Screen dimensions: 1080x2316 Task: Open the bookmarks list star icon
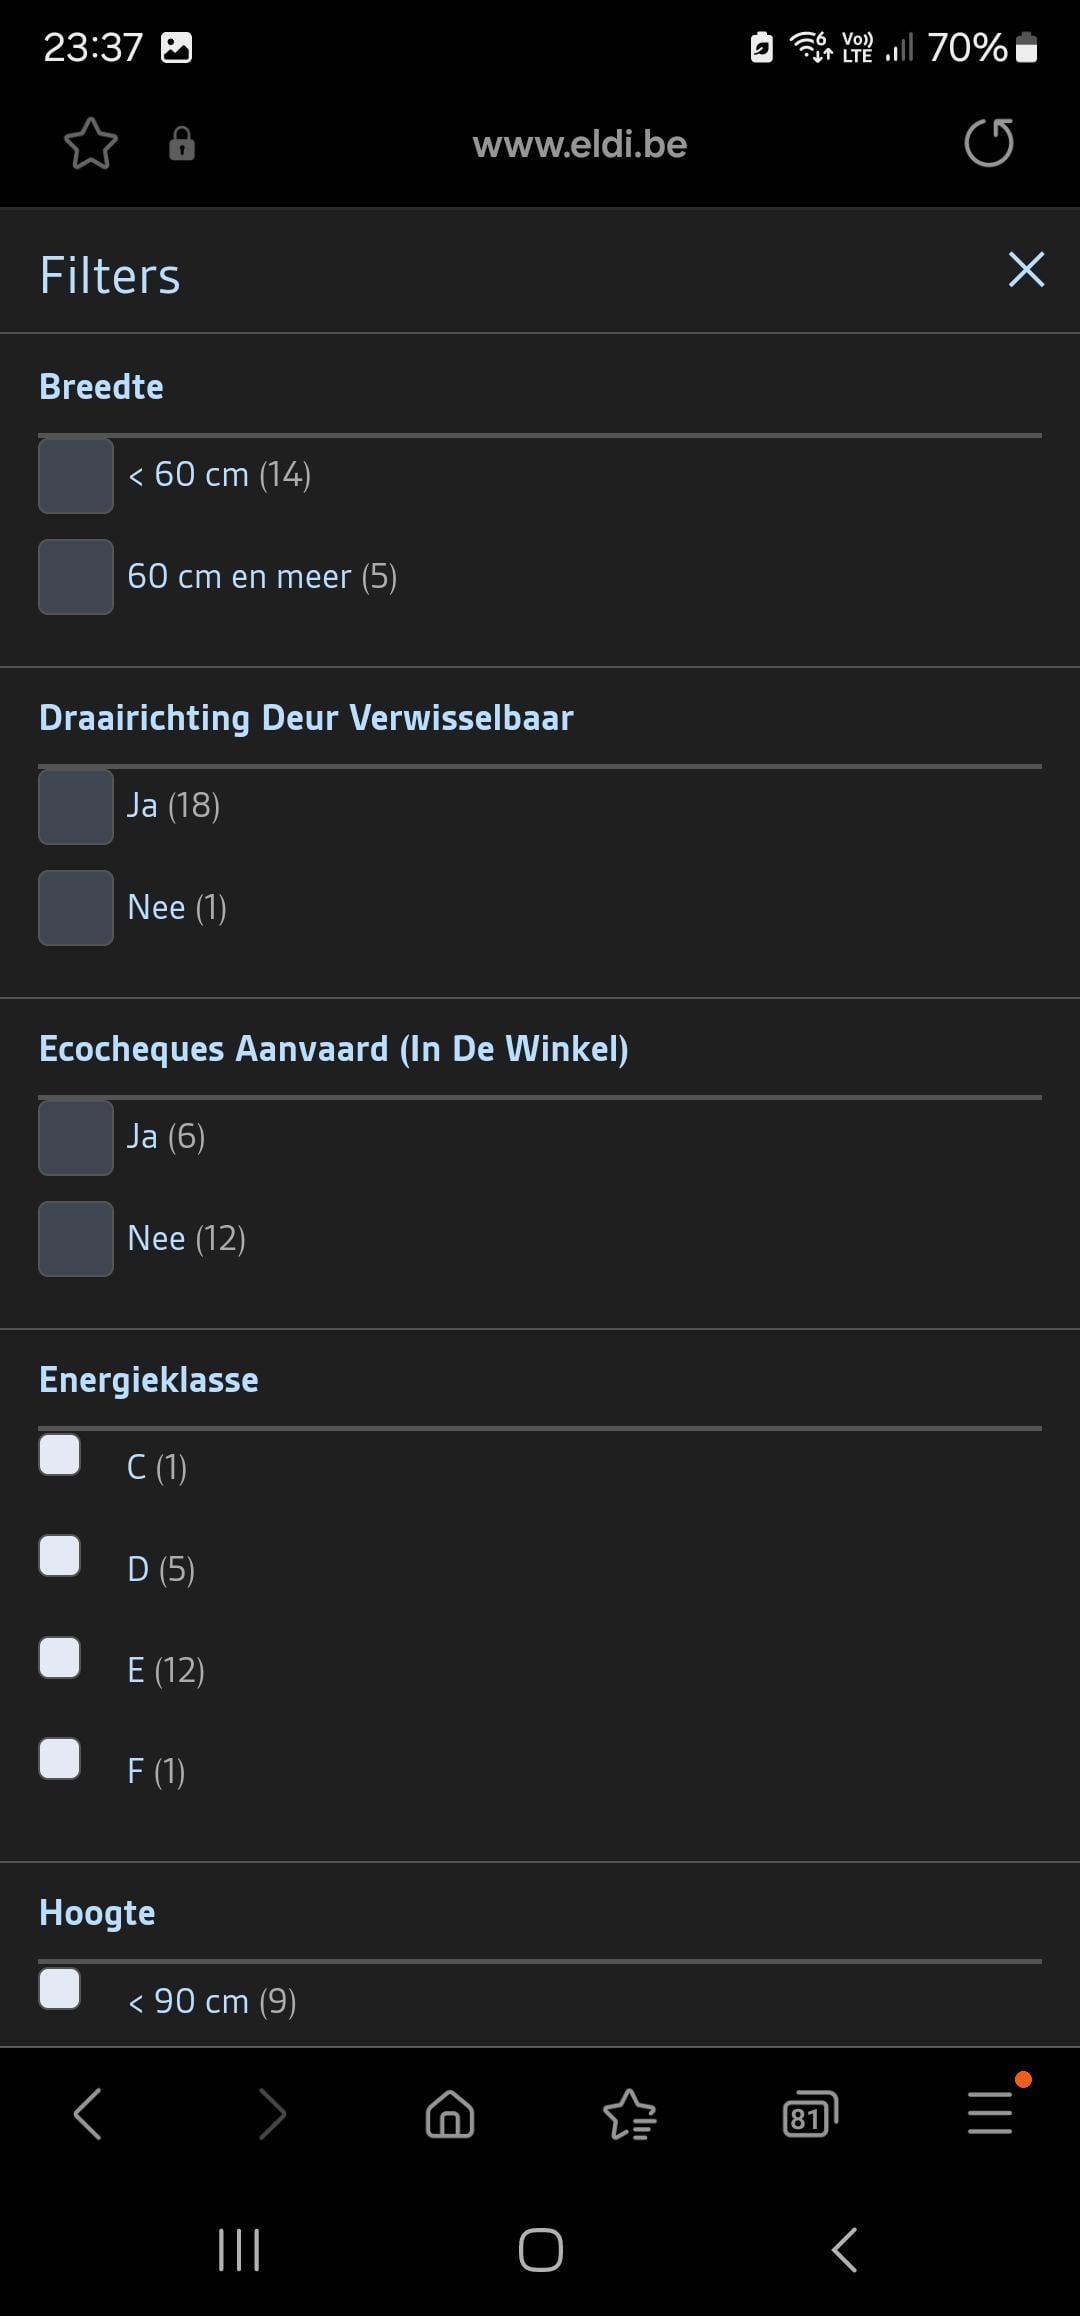pos(630,2114)
